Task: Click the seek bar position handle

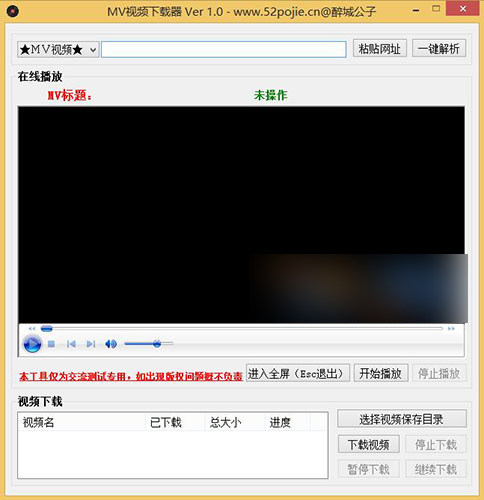Action: pos(47,329)
